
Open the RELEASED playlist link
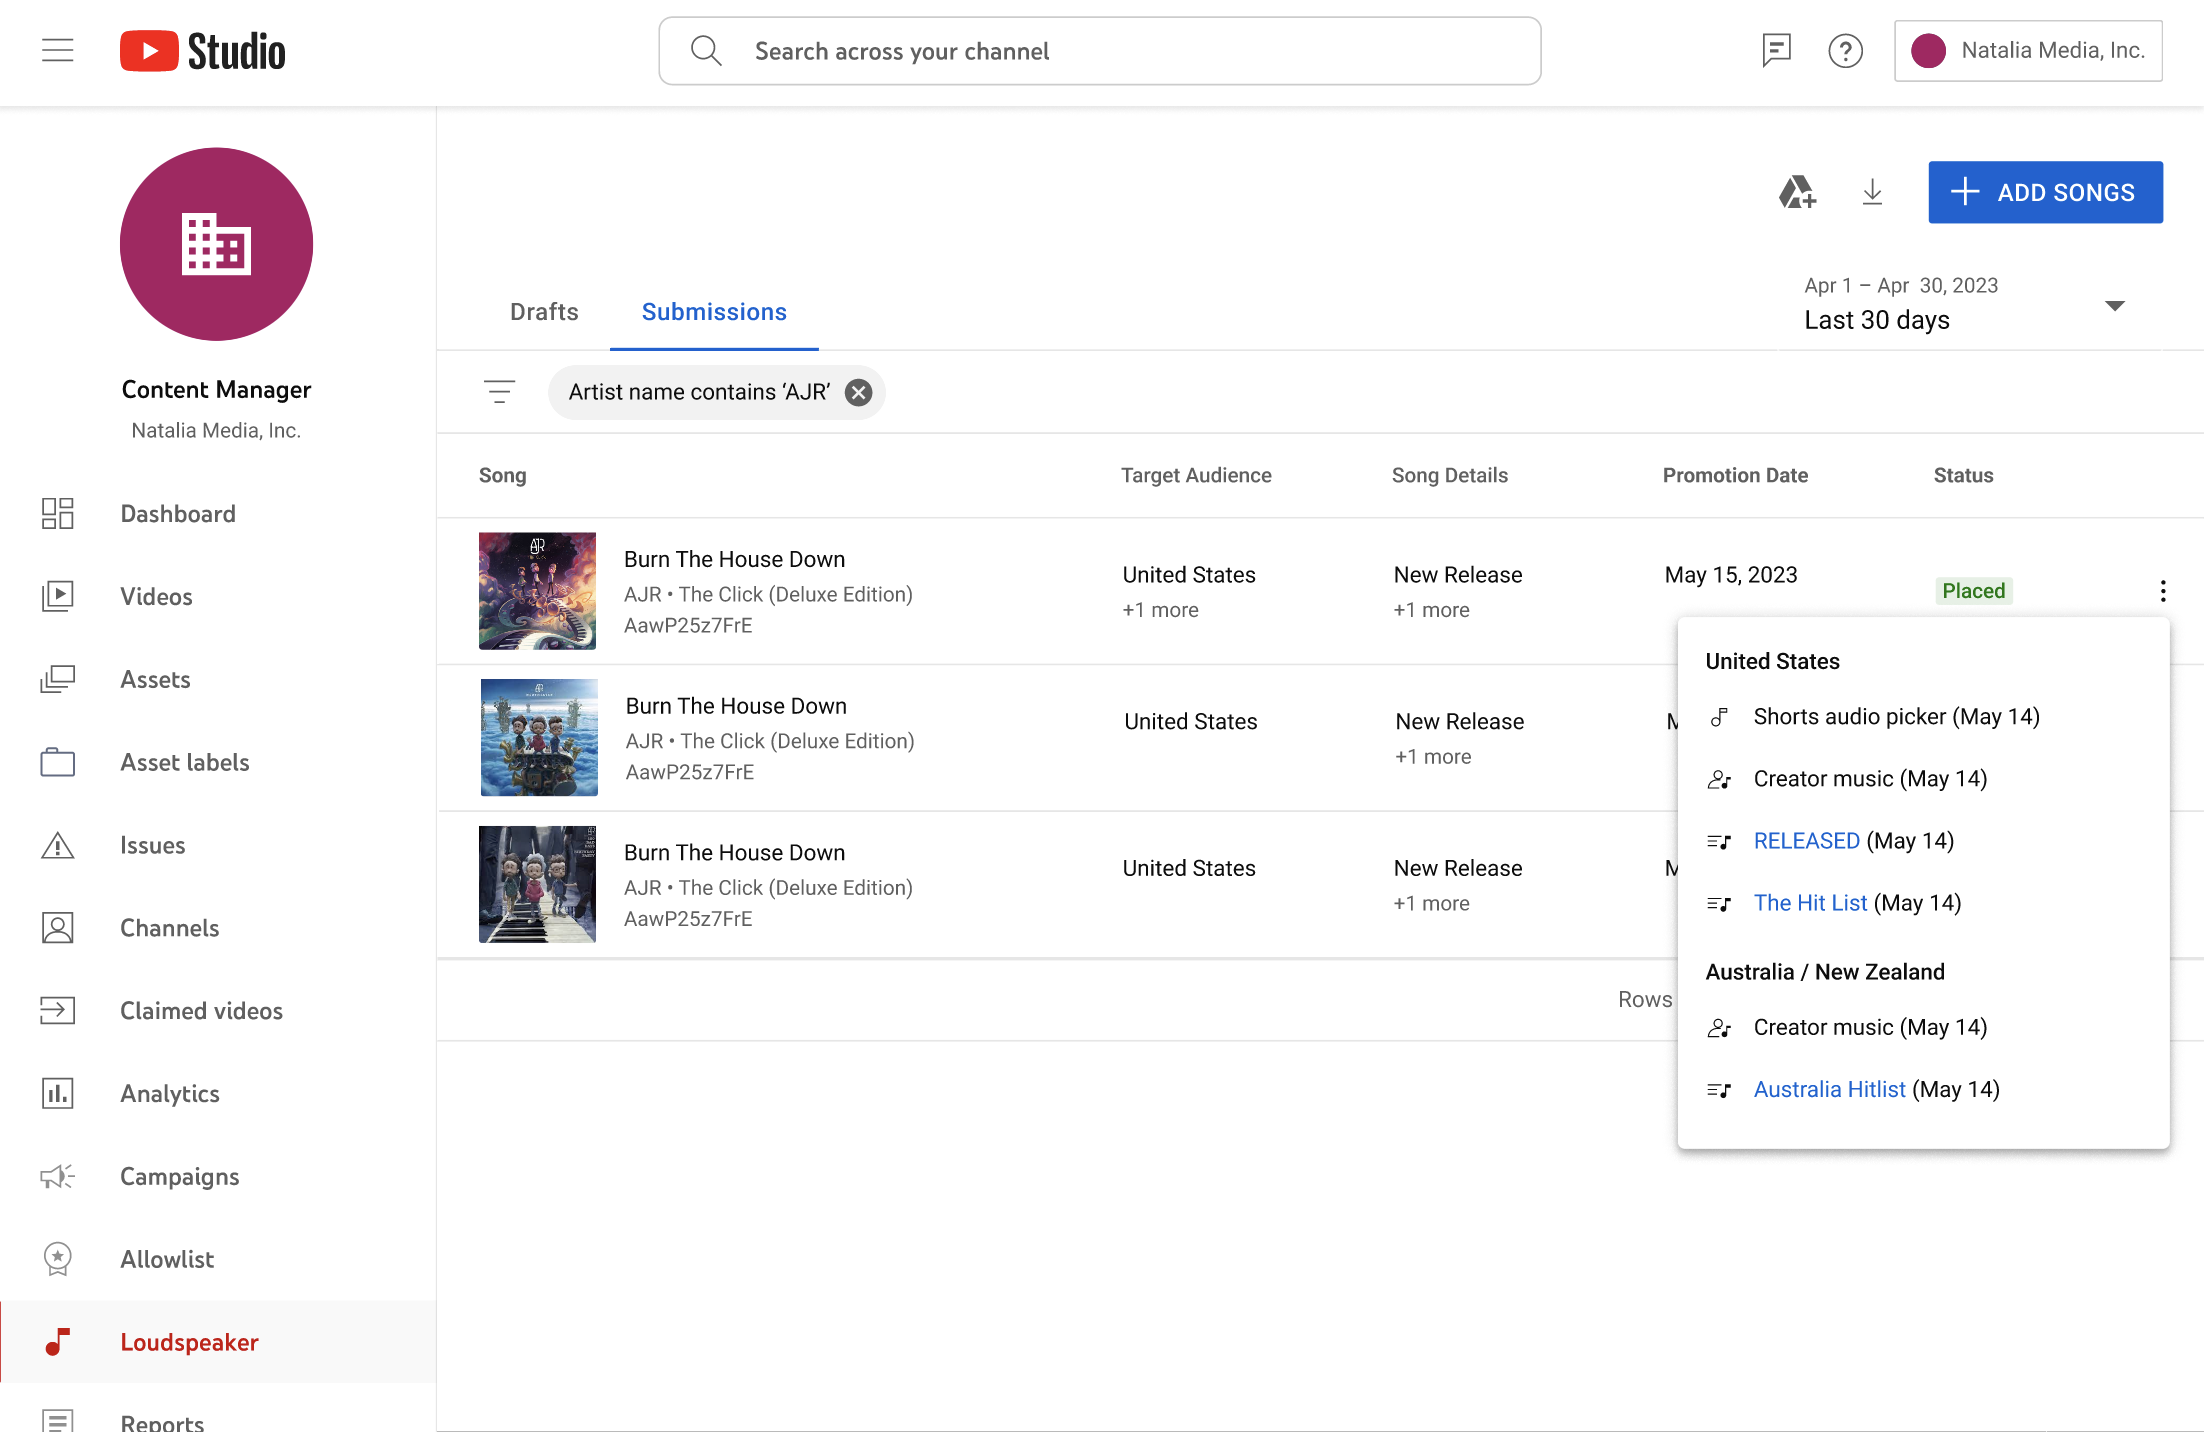pos(1806,841)
